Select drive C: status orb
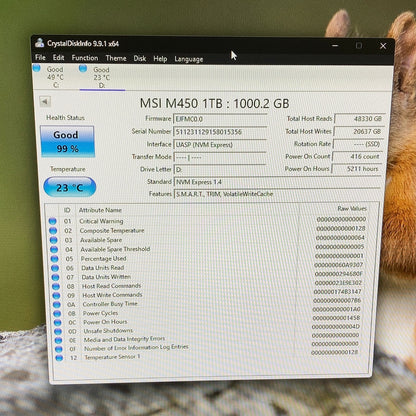 point(36,68)
